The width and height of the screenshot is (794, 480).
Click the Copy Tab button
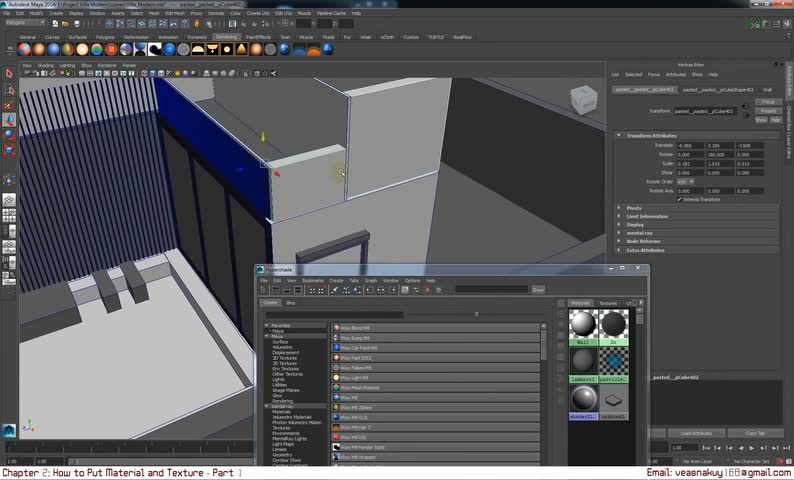(755, 433)
